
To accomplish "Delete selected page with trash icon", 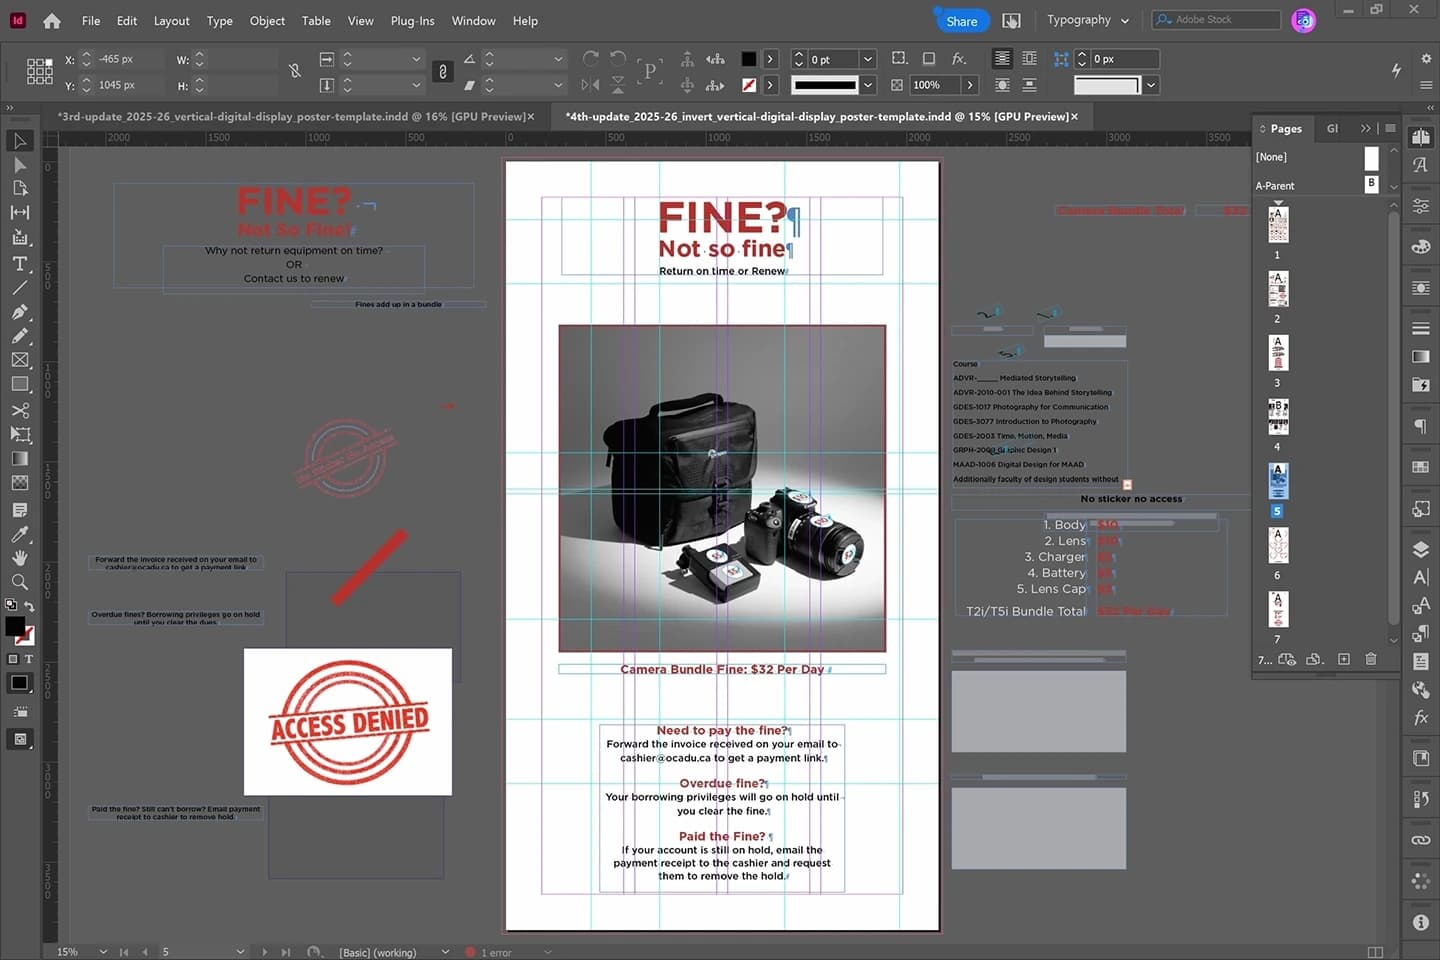I will 1371,659.
